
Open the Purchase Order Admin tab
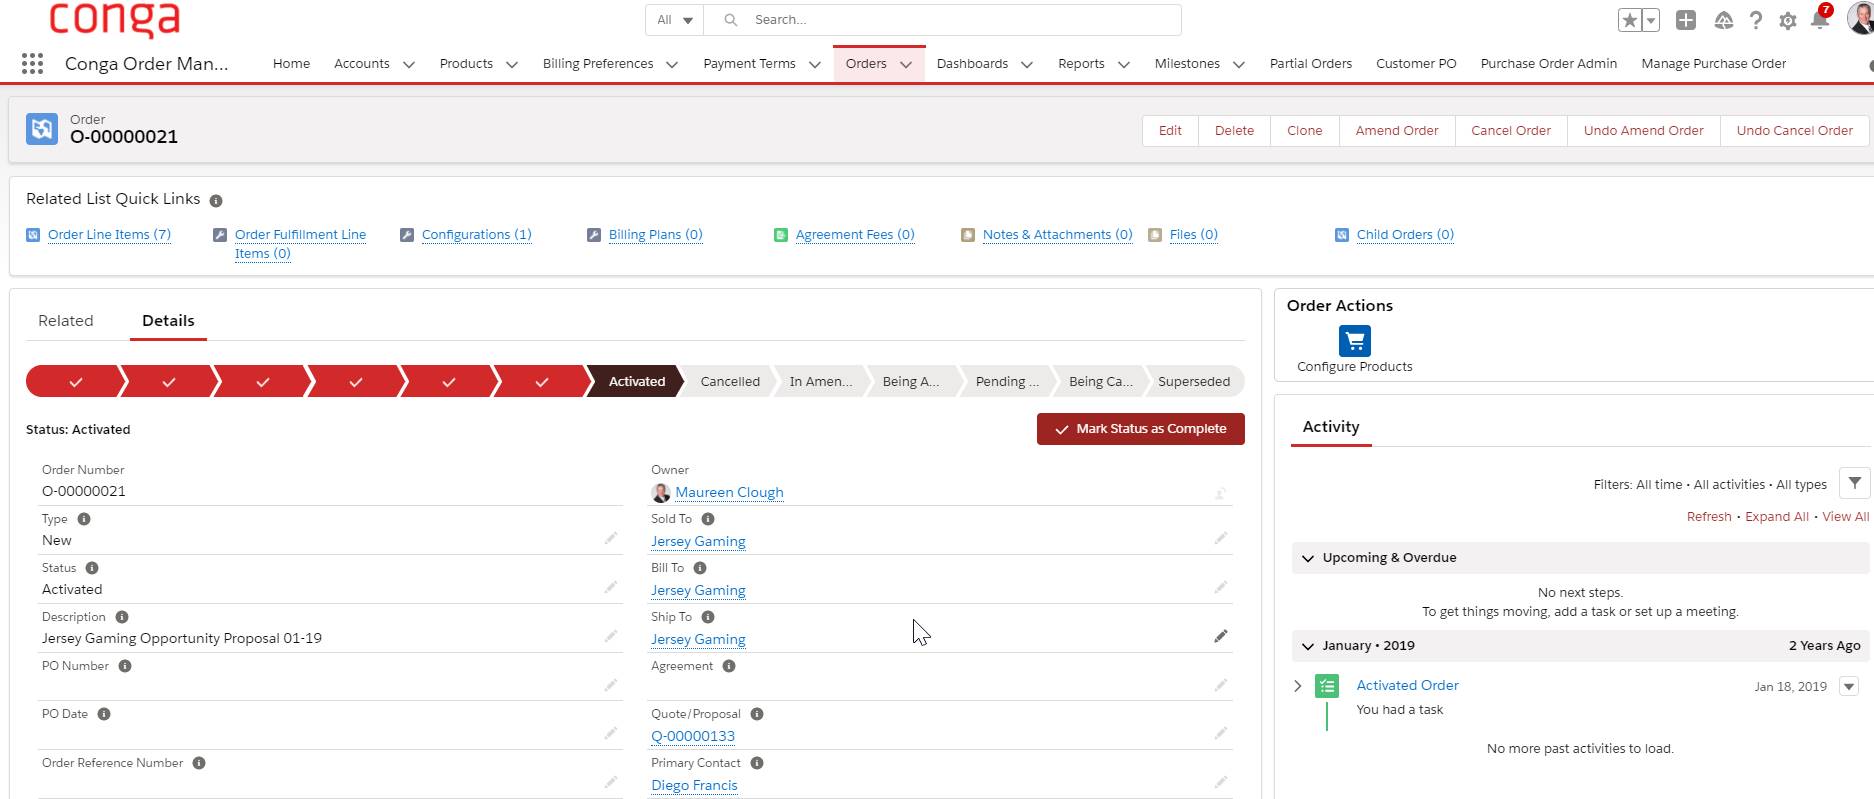pos(1548,63)
